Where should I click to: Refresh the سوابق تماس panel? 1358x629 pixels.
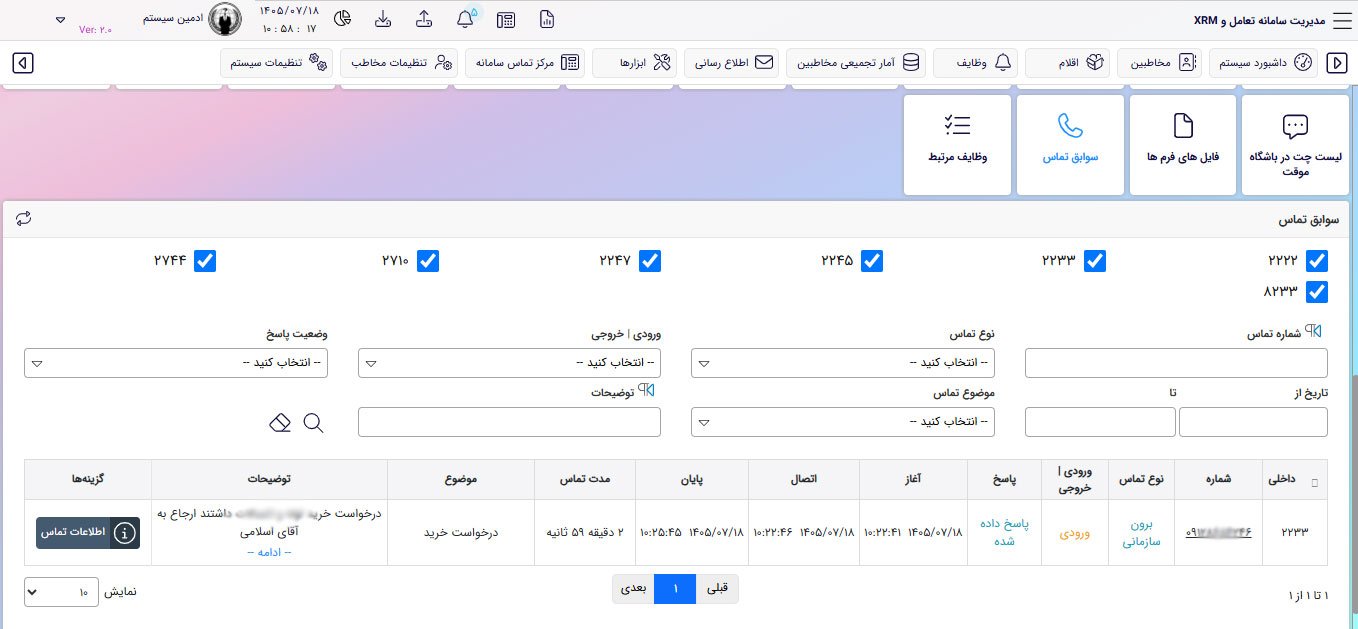tap(24, 218)
